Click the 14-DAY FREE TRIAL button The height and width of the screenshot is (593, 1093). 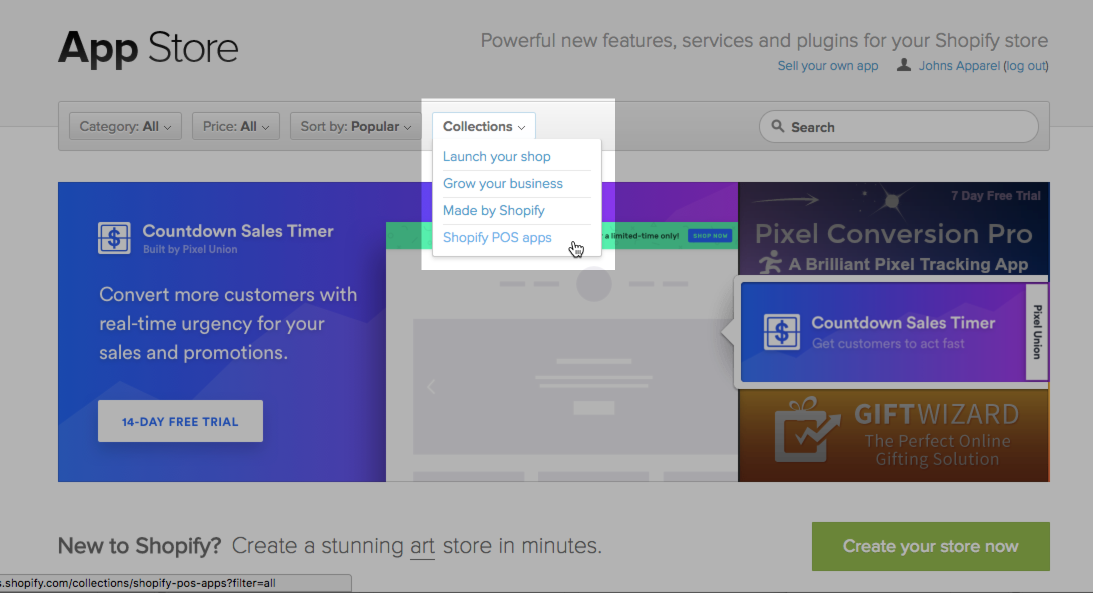click(181, 421)
